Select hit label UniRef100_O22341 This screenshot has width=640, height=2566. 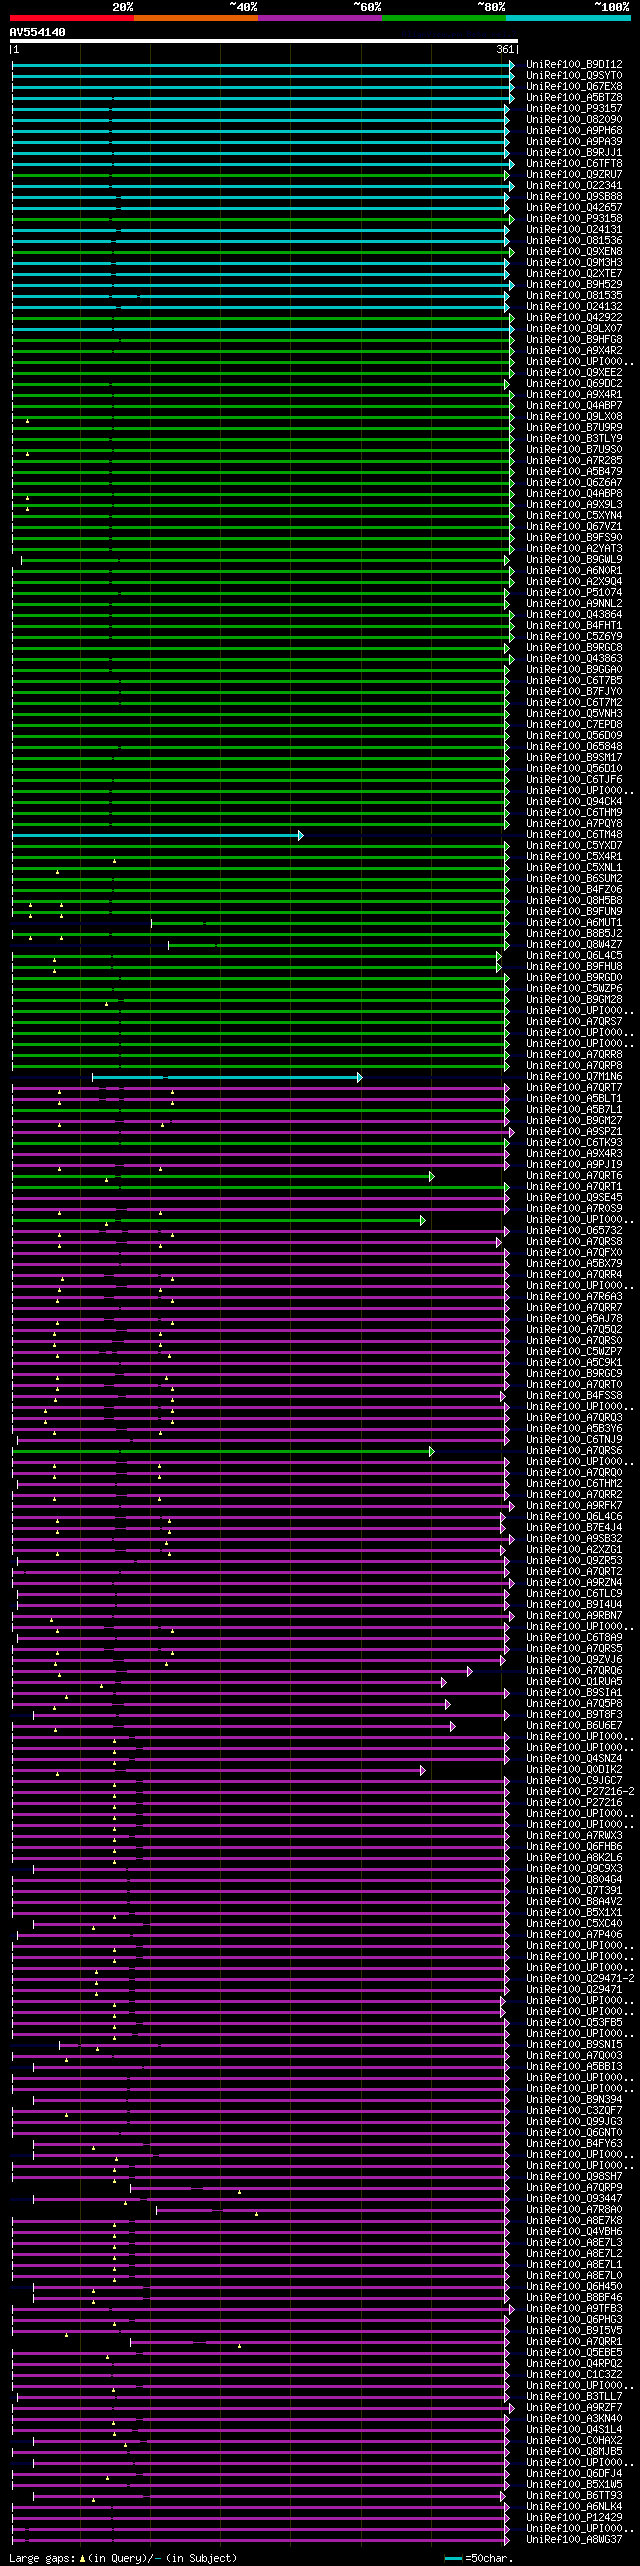[574, 185]
